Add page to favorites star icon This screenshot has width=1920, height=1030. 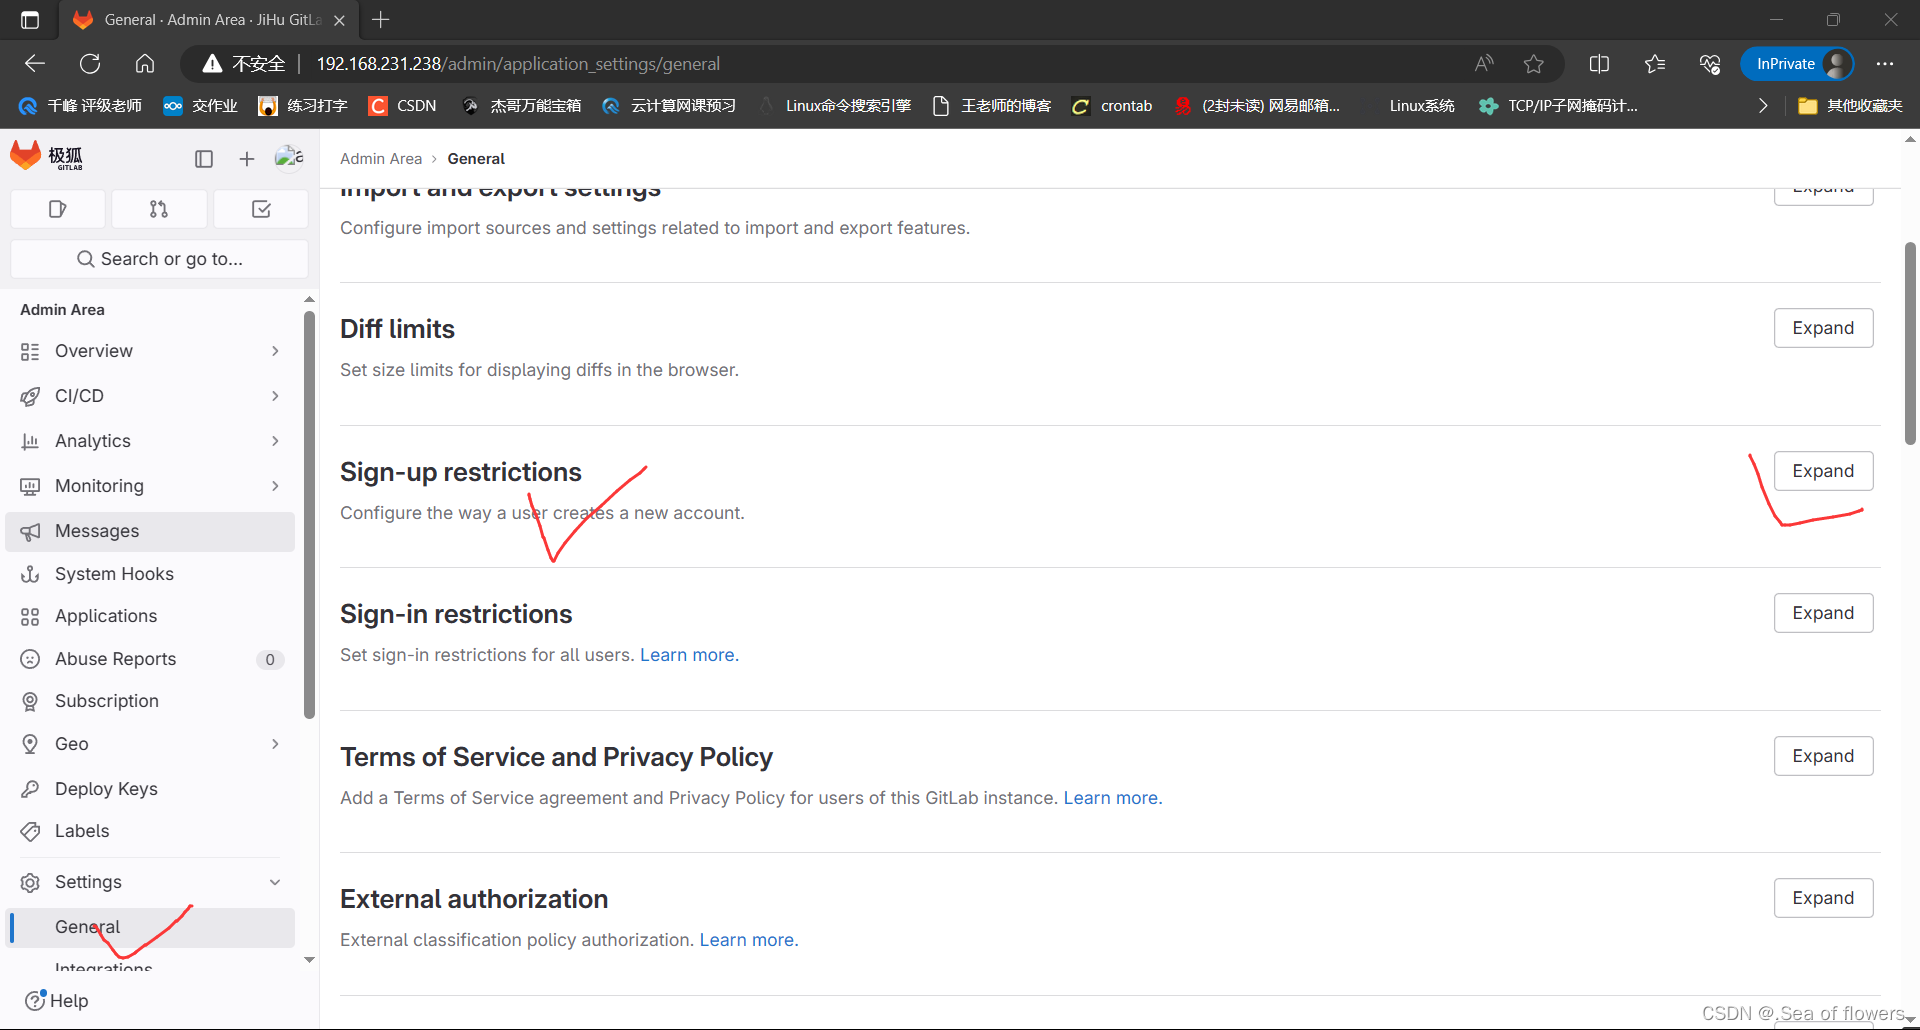click(x=1534, y=64)
